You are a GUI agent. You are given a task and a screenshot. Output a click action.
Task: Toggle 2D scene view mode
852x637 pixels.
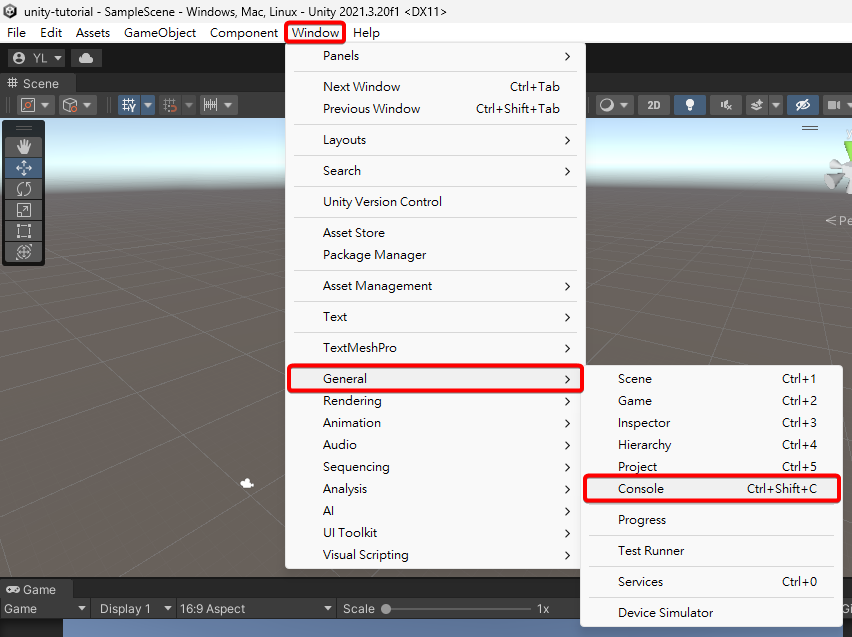(x=654, y=105)
